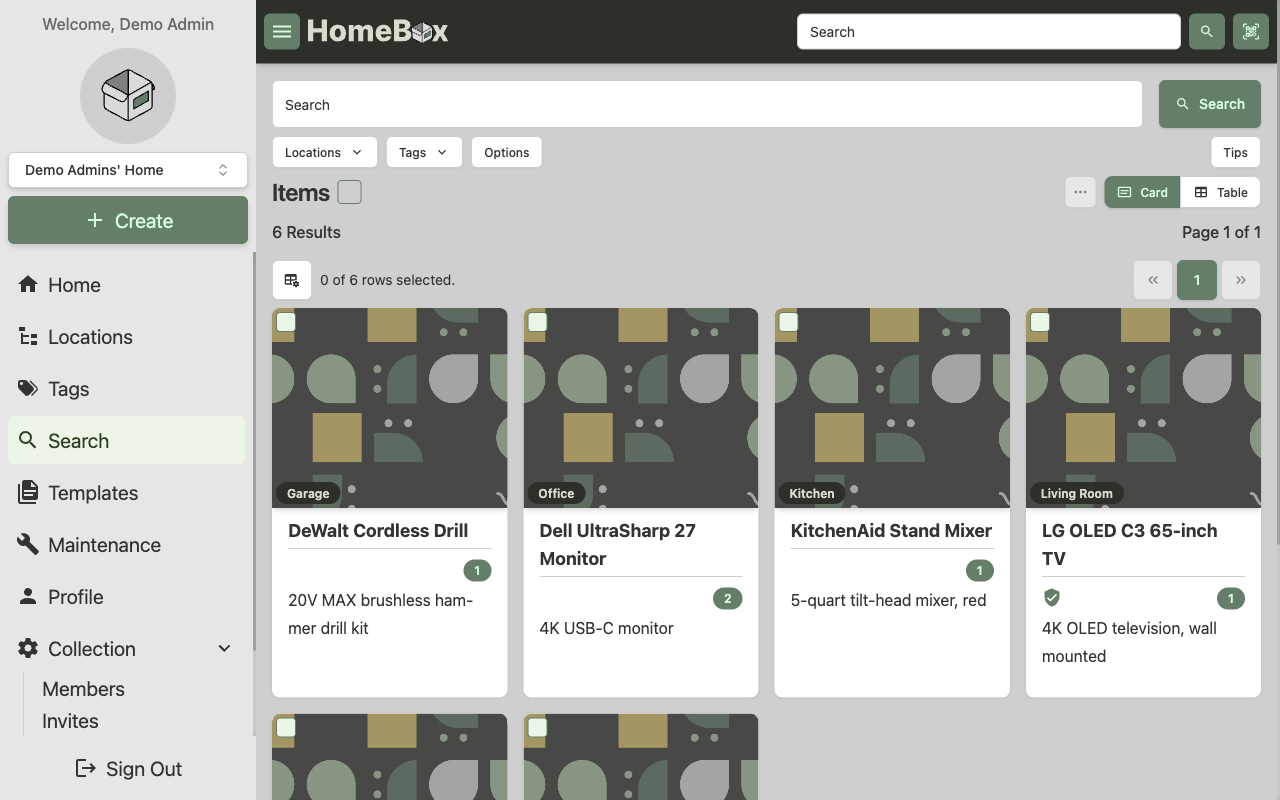
Task: Open Maintenance in the sidebar
Action: (x=126, y=545)
